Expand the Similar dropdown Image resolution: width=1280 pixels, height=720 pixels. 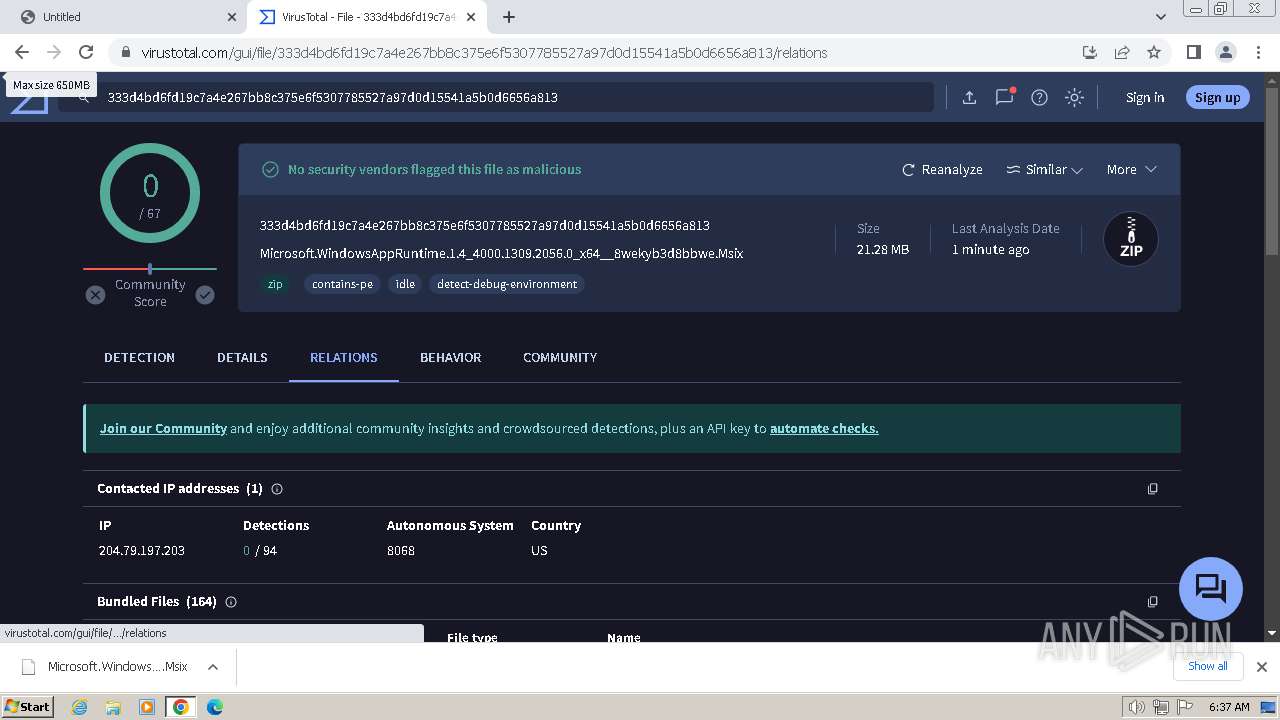[x=1044, y=170]
